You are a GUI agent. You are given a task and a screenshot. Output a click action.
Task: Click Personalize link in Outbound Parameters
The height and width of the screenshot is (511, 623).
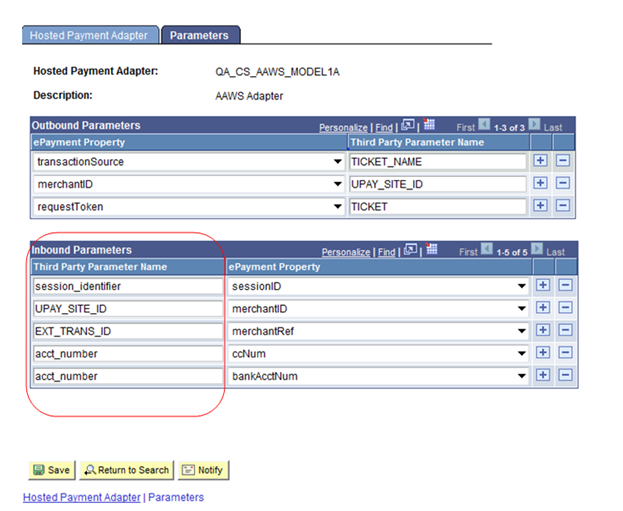click(x=343, y=128)
